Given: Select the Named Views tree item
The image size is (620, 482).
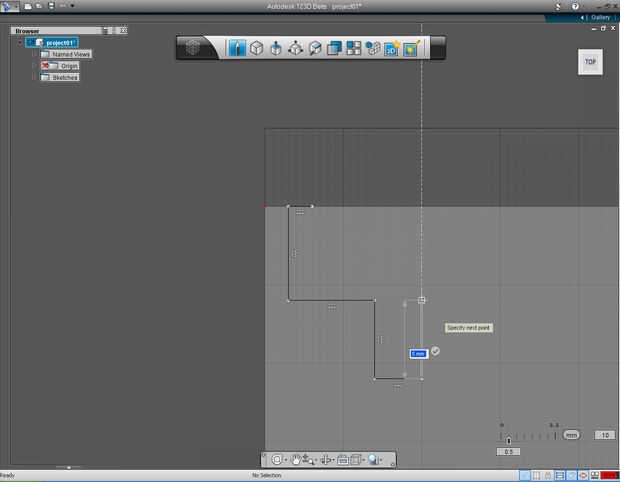Looking at the screenshot, I should [x=66, y=54].
